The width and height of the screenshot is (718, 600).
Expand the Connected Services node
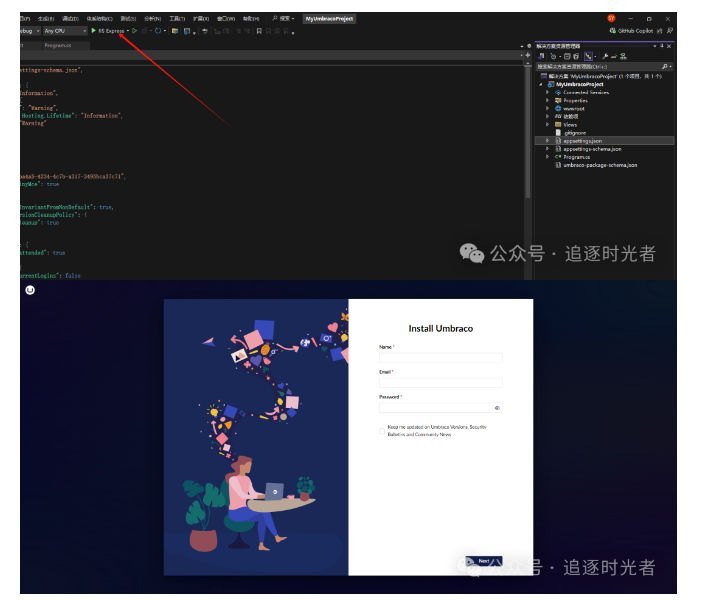[547, 92]
